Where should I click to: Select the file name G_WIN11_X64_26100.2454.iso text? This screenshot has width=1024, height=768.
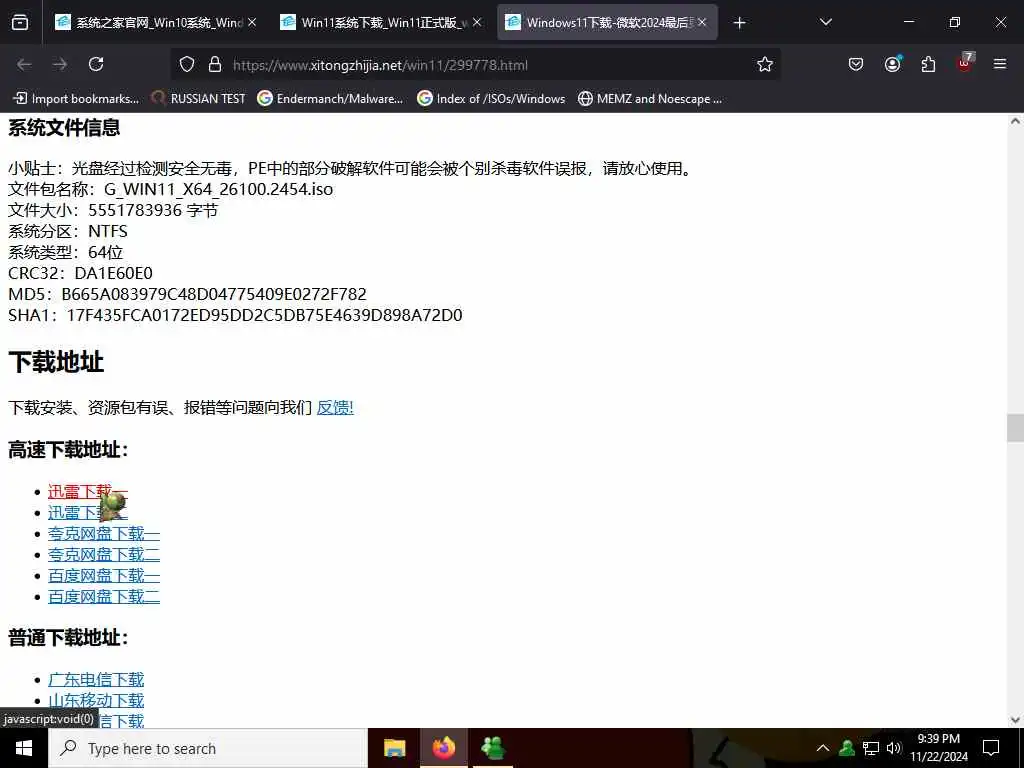point(218,189)
